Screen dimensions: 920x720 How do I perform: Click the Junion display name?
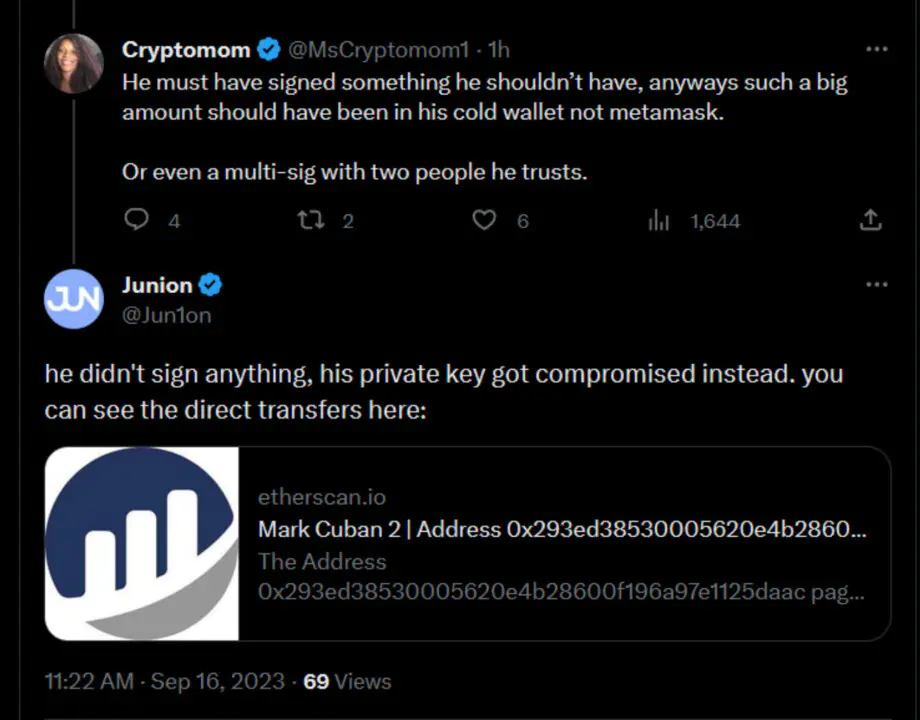click(157, 285)
